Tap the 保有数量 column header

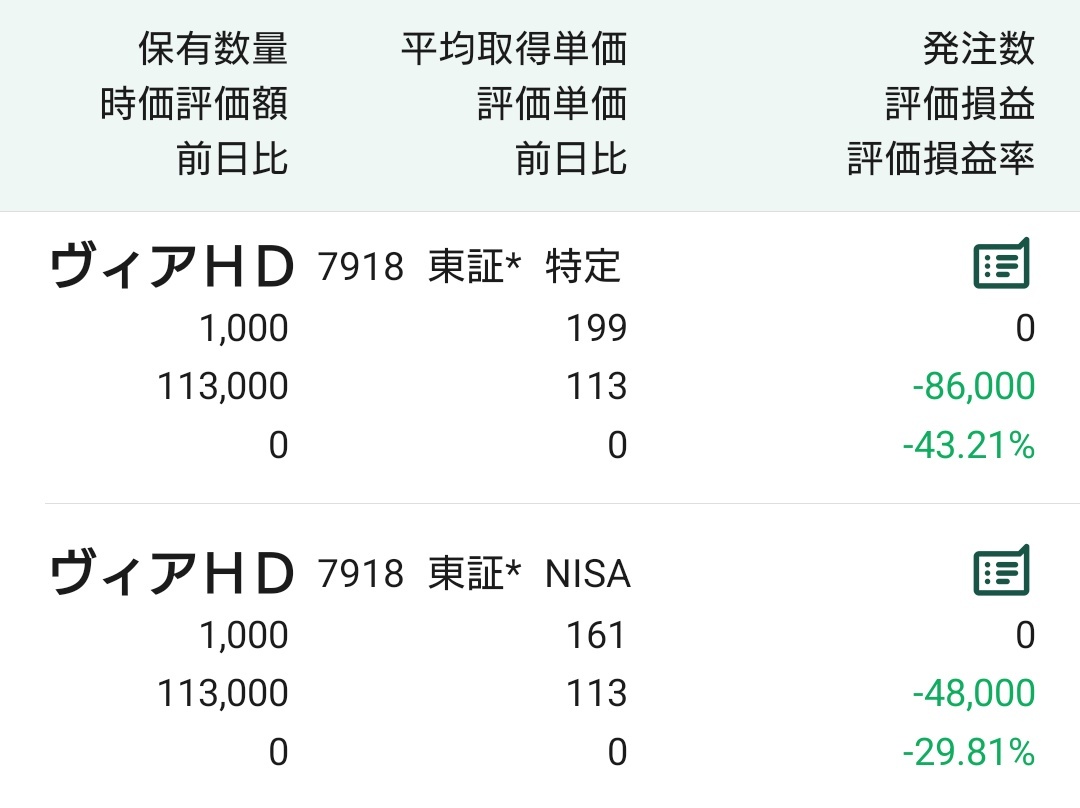coord(213,49)
